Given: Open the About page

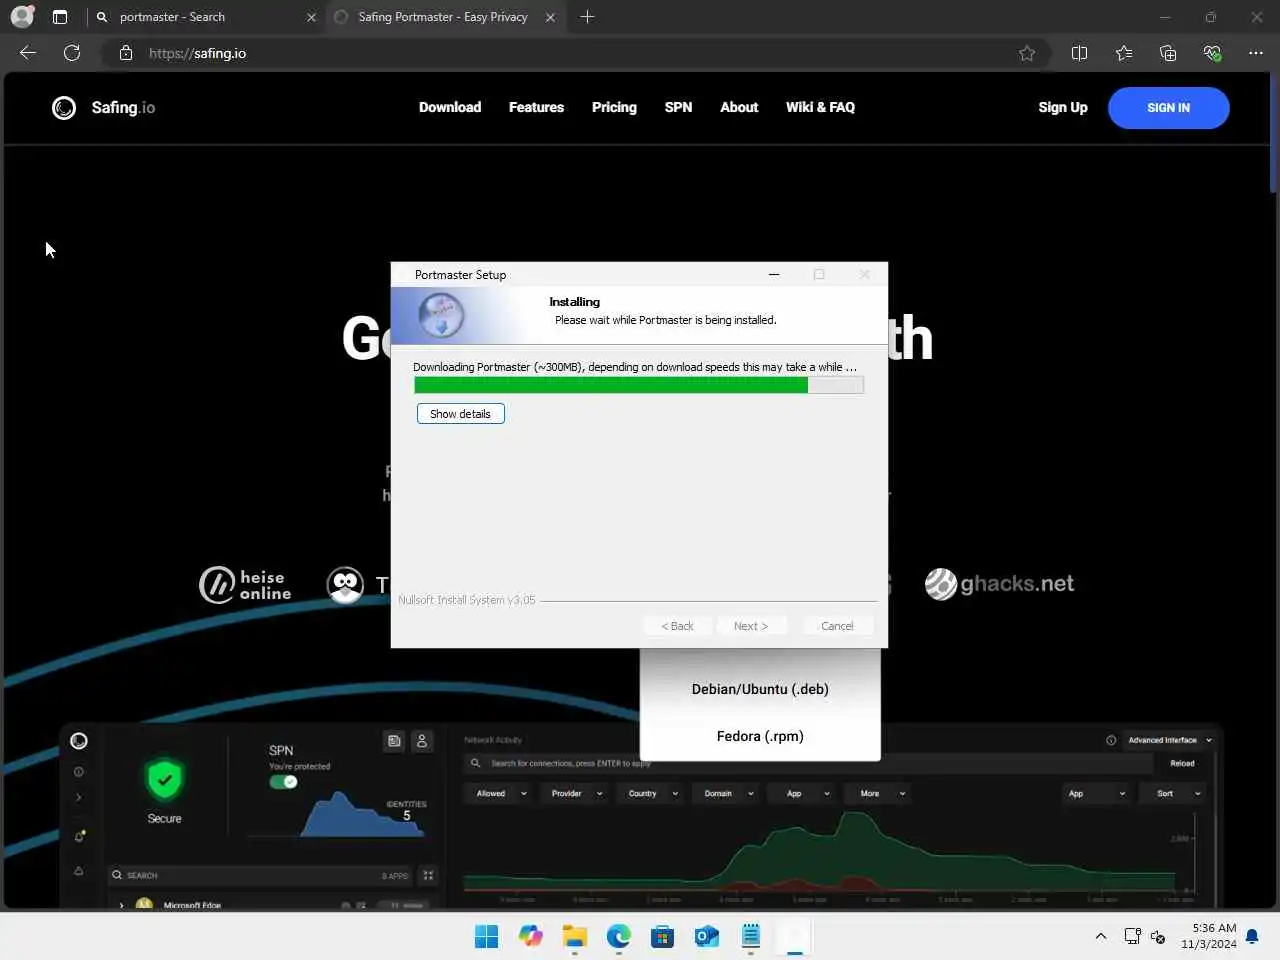Looking at the screenshot, I should click(x=739, y=107).
